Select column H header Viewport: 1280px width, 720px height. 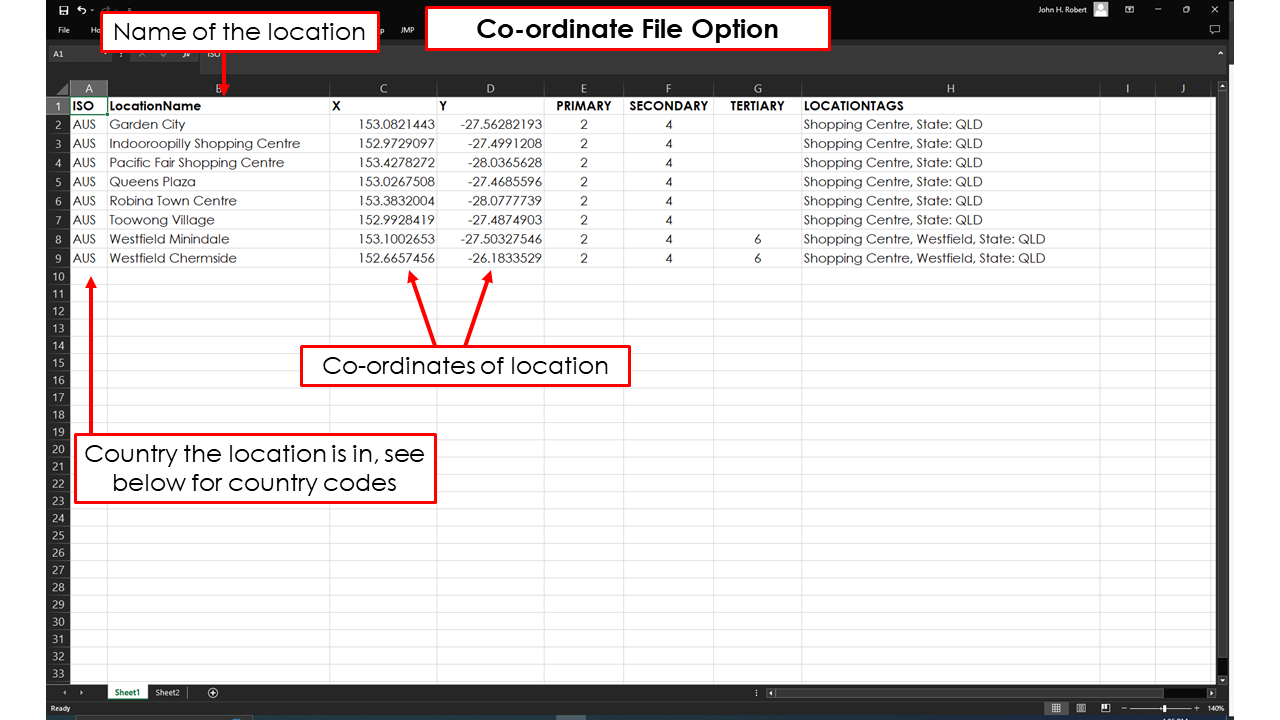click(x=950, y=89)
